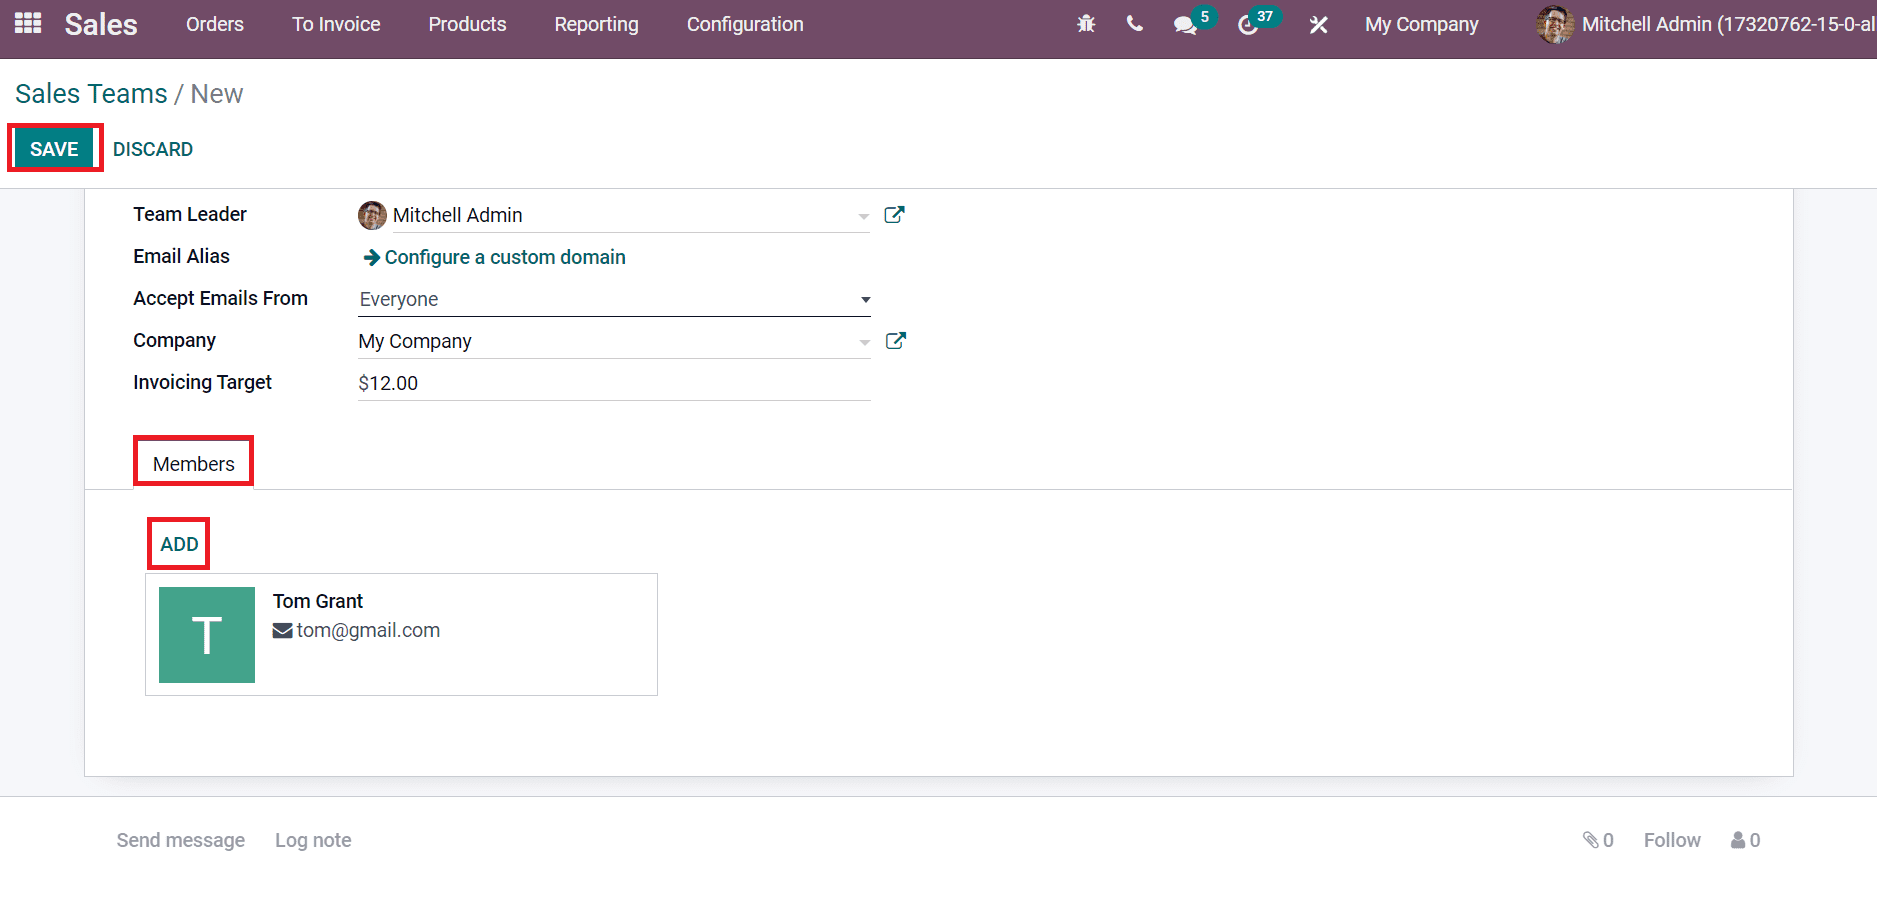Viewport: 1877px width, 897px height.
Task: Open Mitchell Admin user menu
Action: pos(1706,24)
